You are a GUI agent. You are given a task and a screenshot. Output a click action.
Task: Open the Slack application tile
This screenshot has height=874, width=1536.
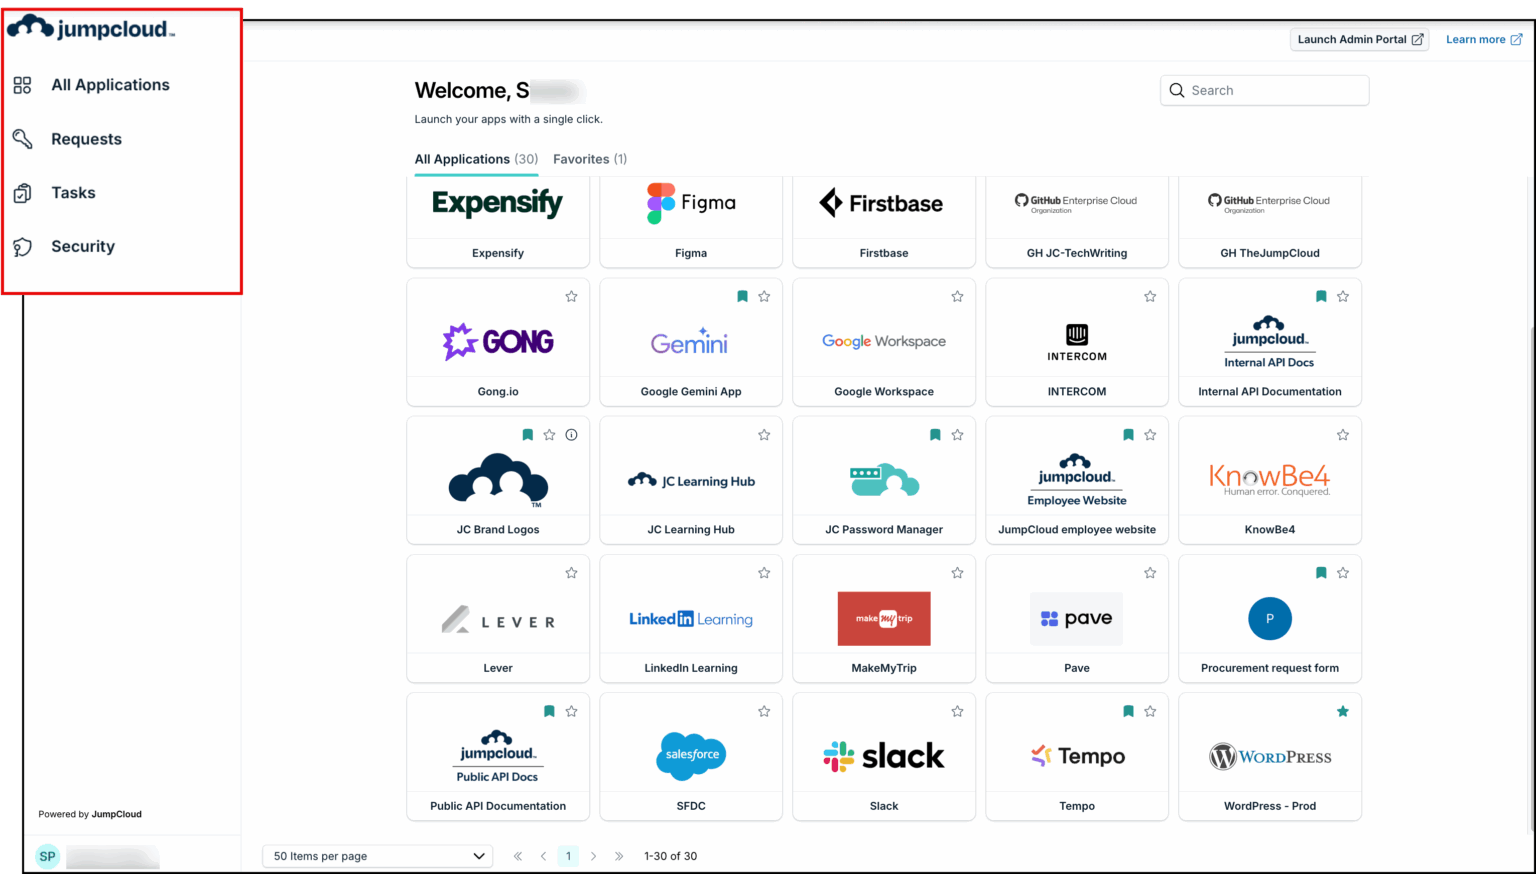point(884,757)
